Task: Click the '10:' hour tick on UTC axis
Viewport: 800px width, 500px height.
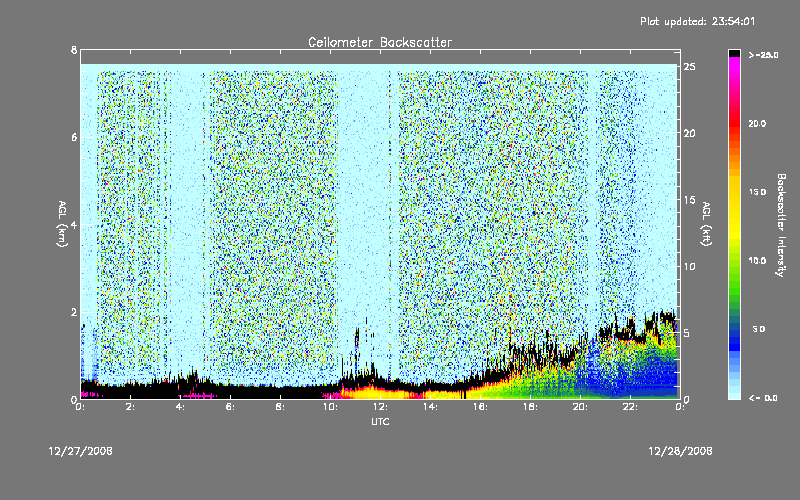Action: [330, 407]
